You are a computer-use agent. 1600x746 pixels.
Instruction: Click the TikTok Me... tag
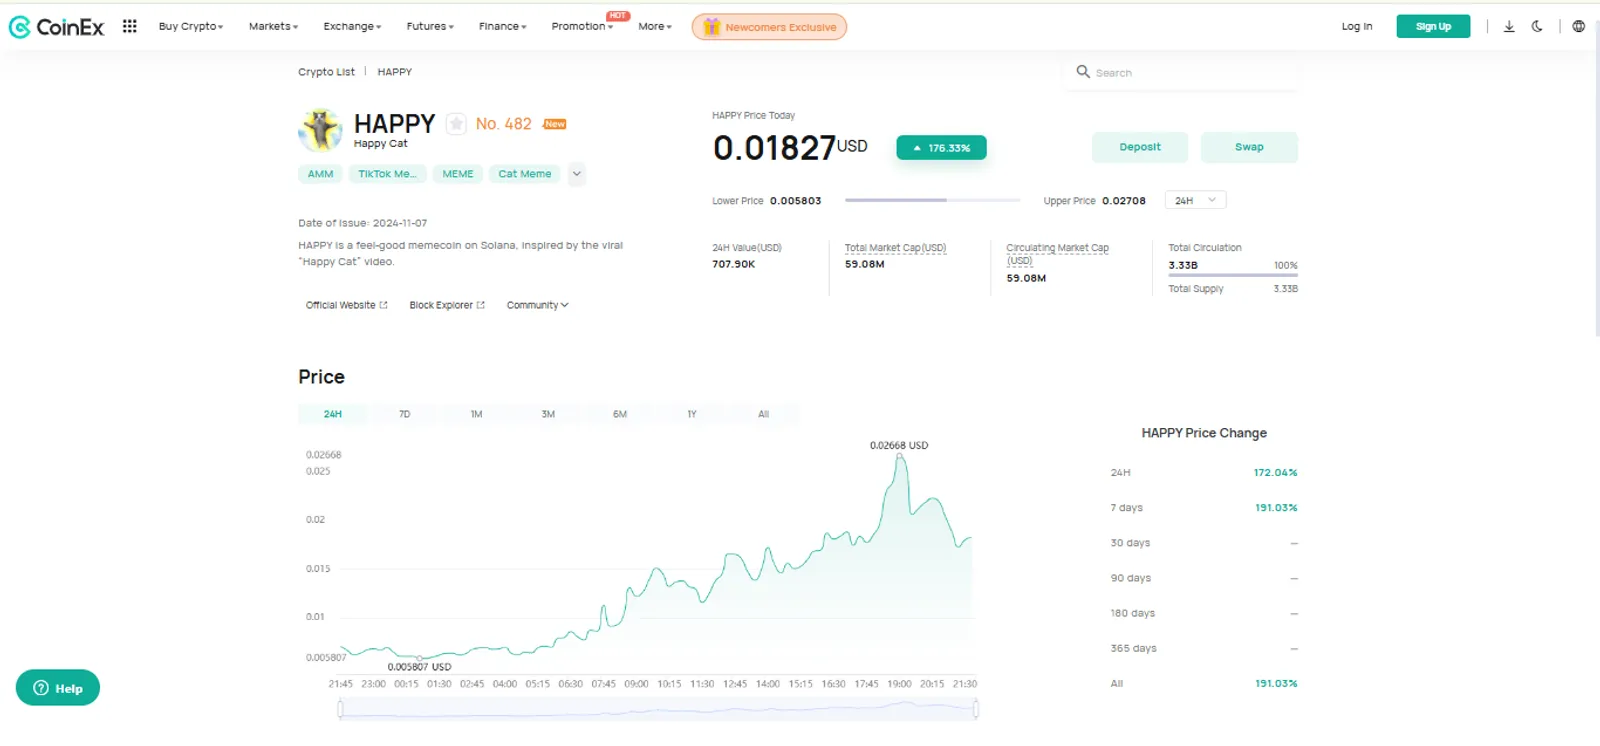387,174
